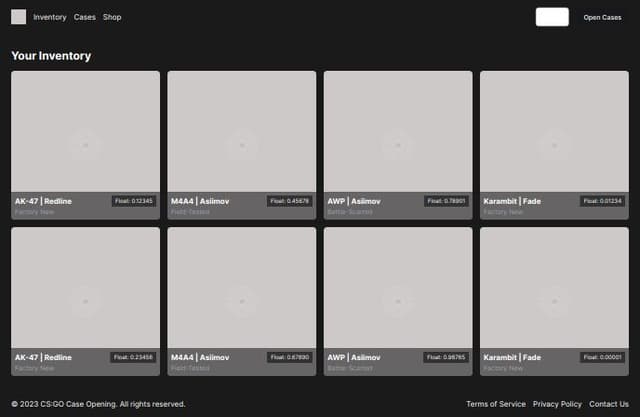
Task: Open AK-47 Redline image with float 0.23456
Action: [x=85, y=288]
